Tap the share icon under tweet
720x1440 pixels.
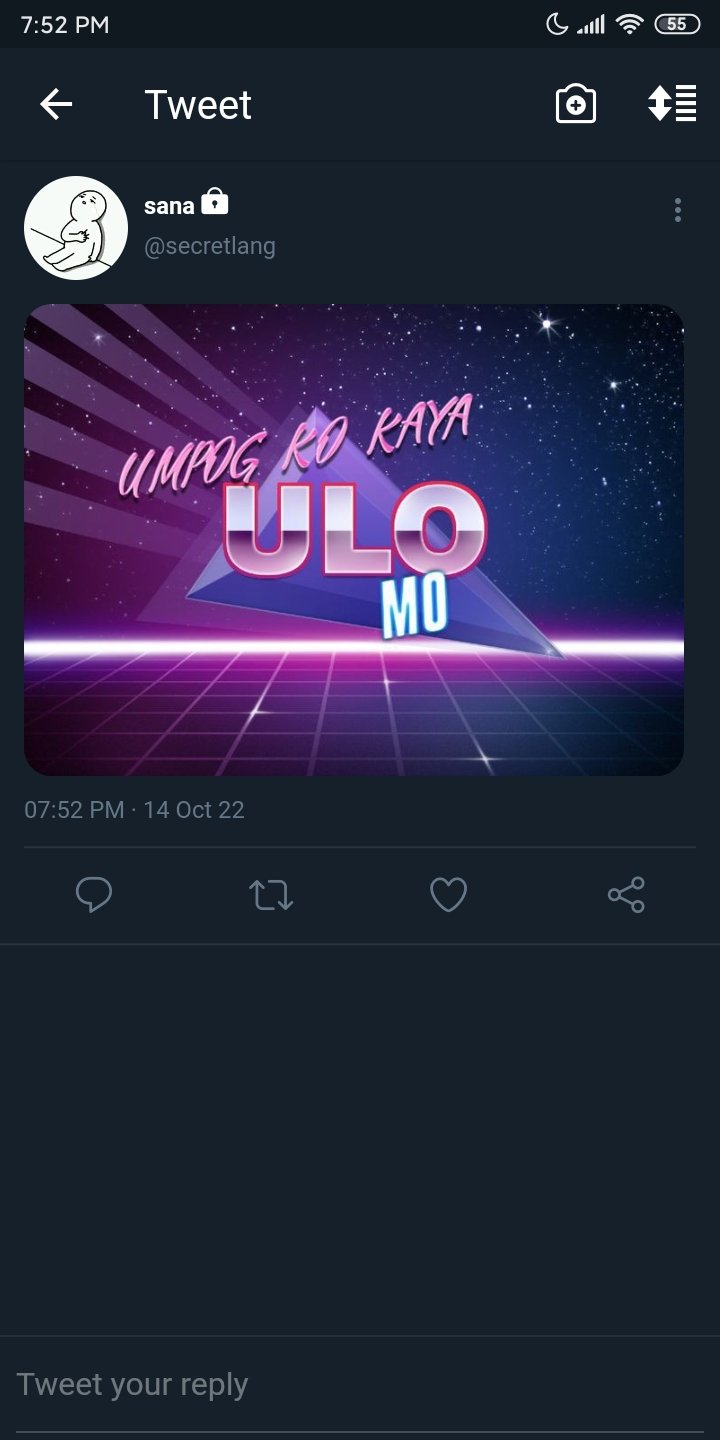626,895
